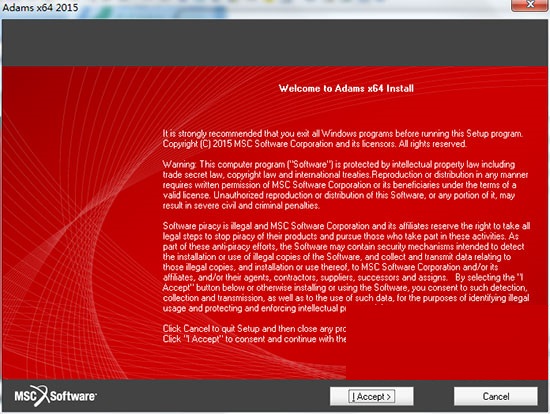Select the Warning paragraph about intellectual property
Viewport: 550px width, 414px height.
click(x=345, y=185)
